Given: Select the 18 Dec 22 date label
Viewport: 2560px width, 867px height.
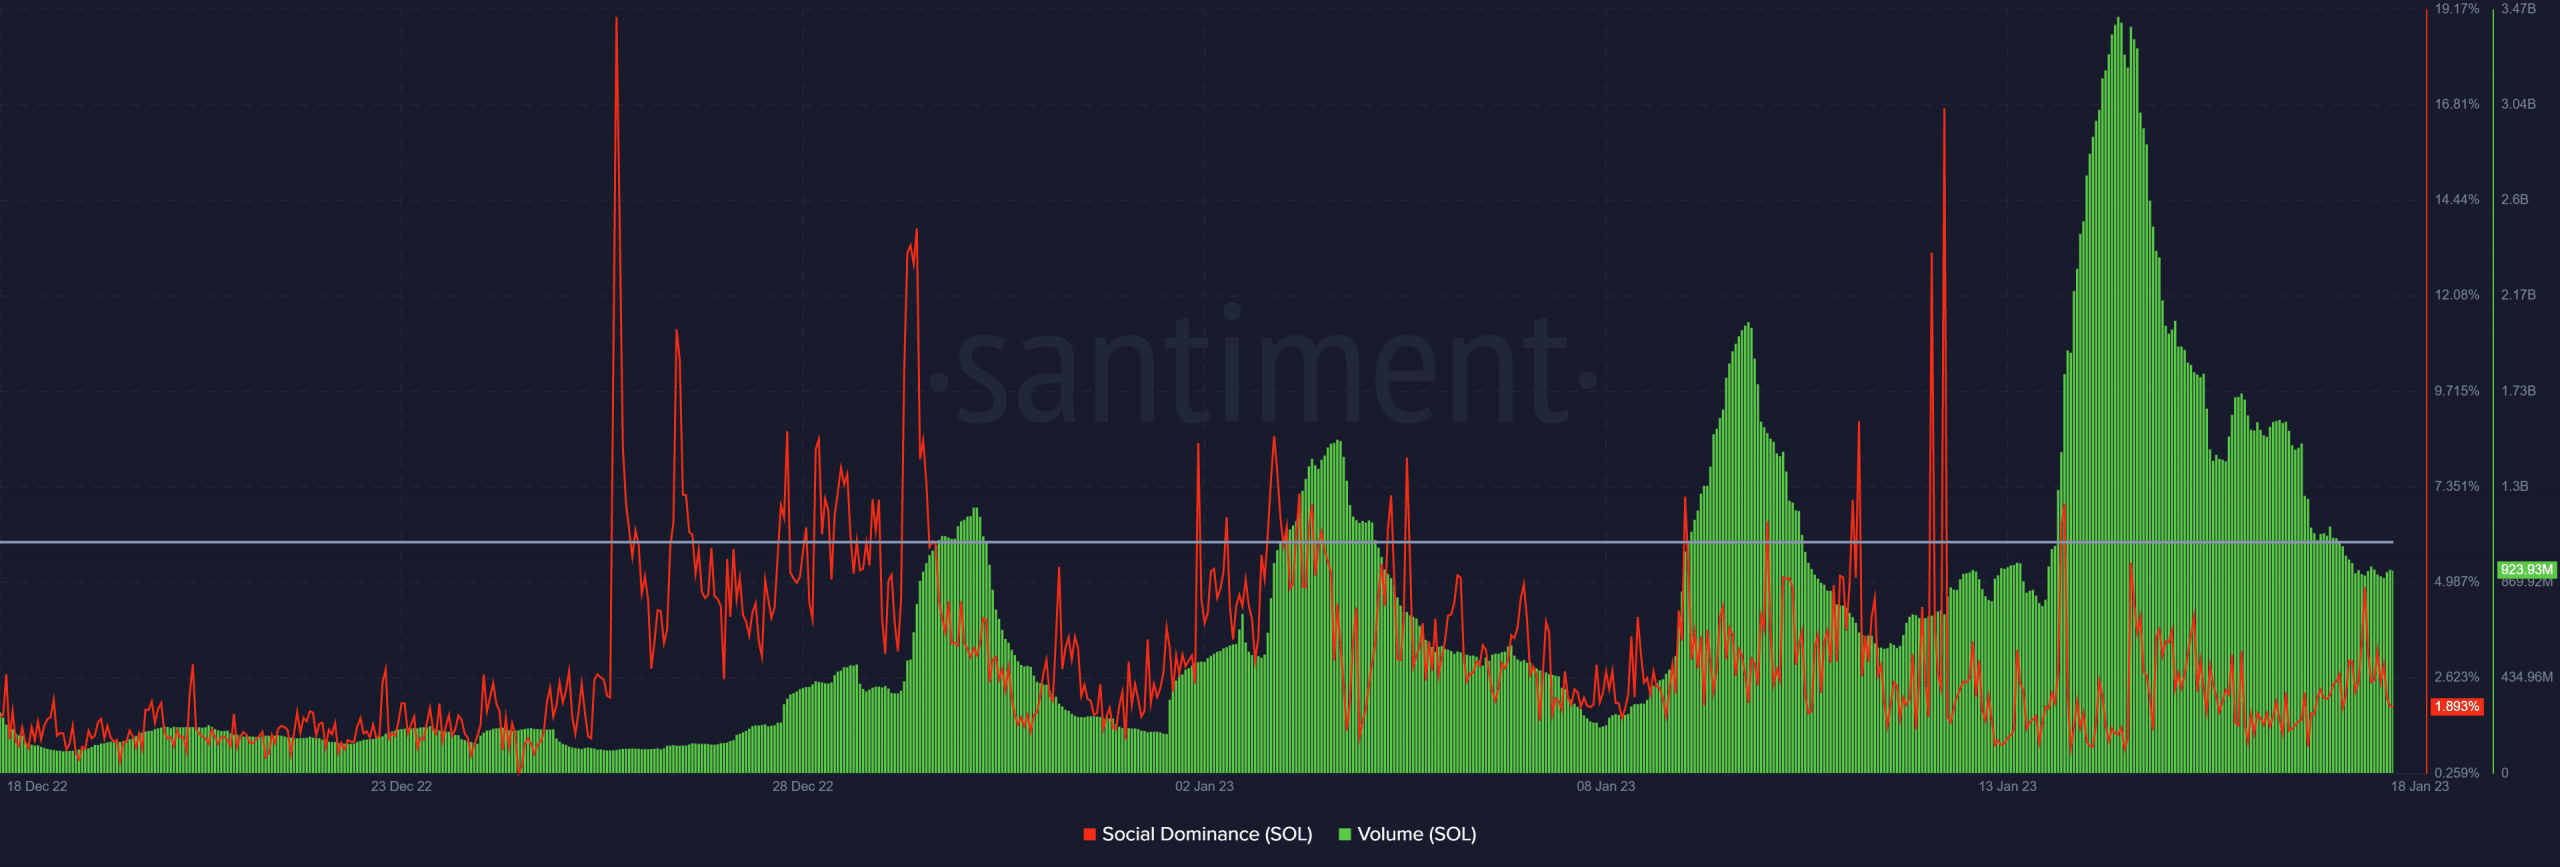Looking at the screenshot, I should (37, 786).
